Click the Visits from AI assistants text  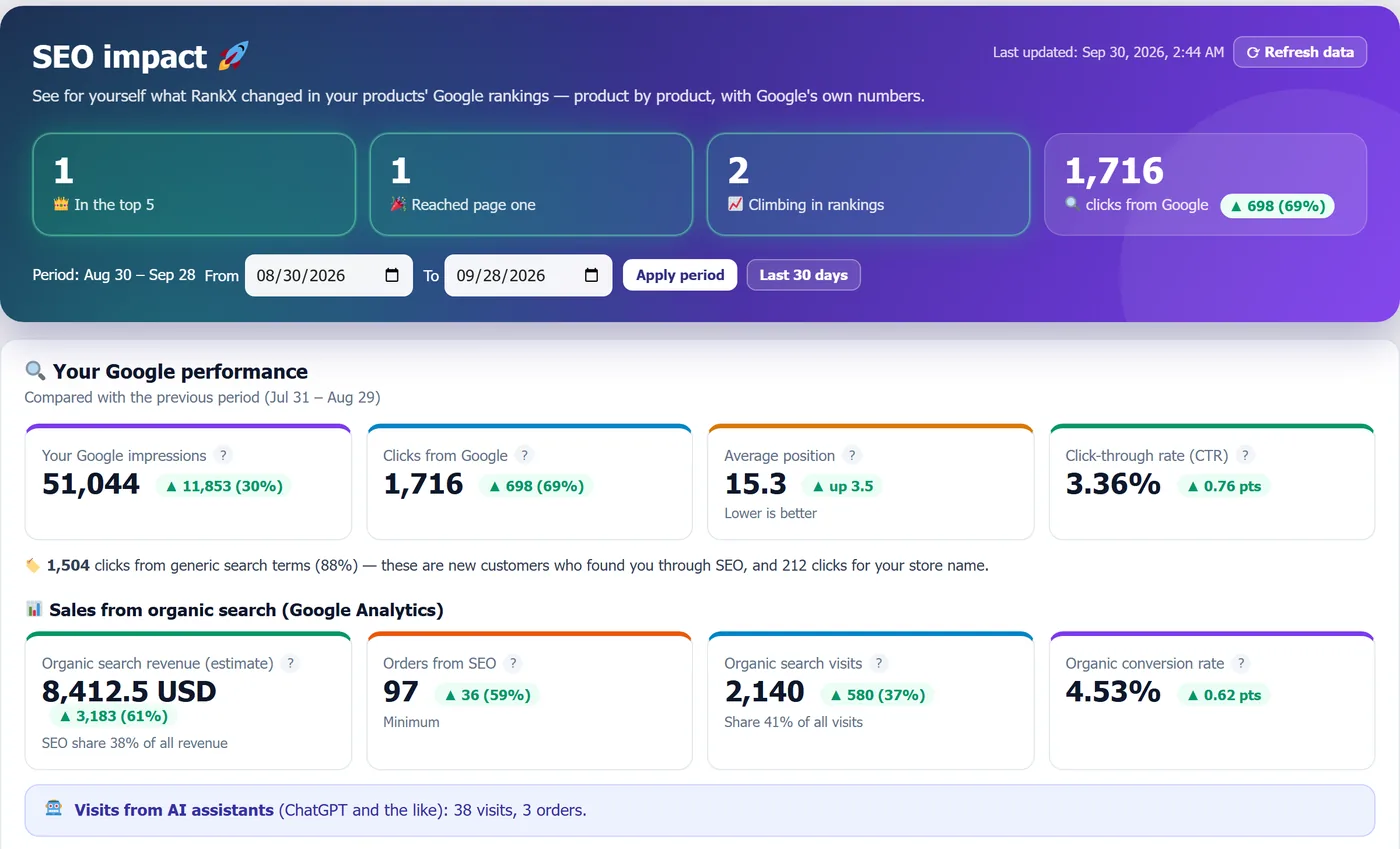coord(174,810)
